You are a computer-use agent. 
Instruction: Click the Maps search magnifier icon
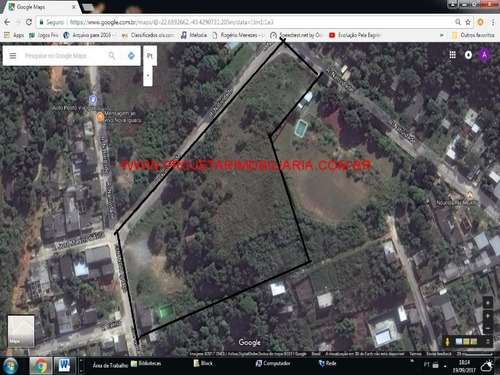tap(112, 56)
